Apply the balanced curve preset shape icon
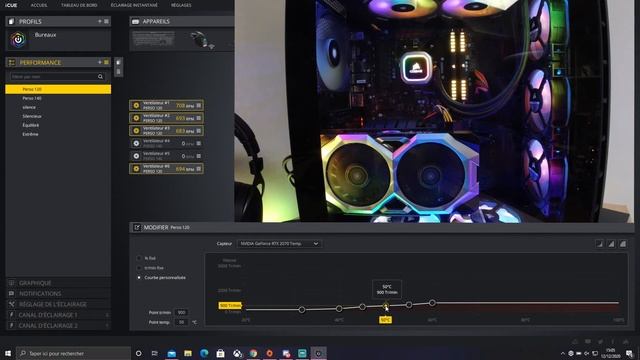Image resolution: width=640 pixels, height=360 pixels. pos(611,244)
